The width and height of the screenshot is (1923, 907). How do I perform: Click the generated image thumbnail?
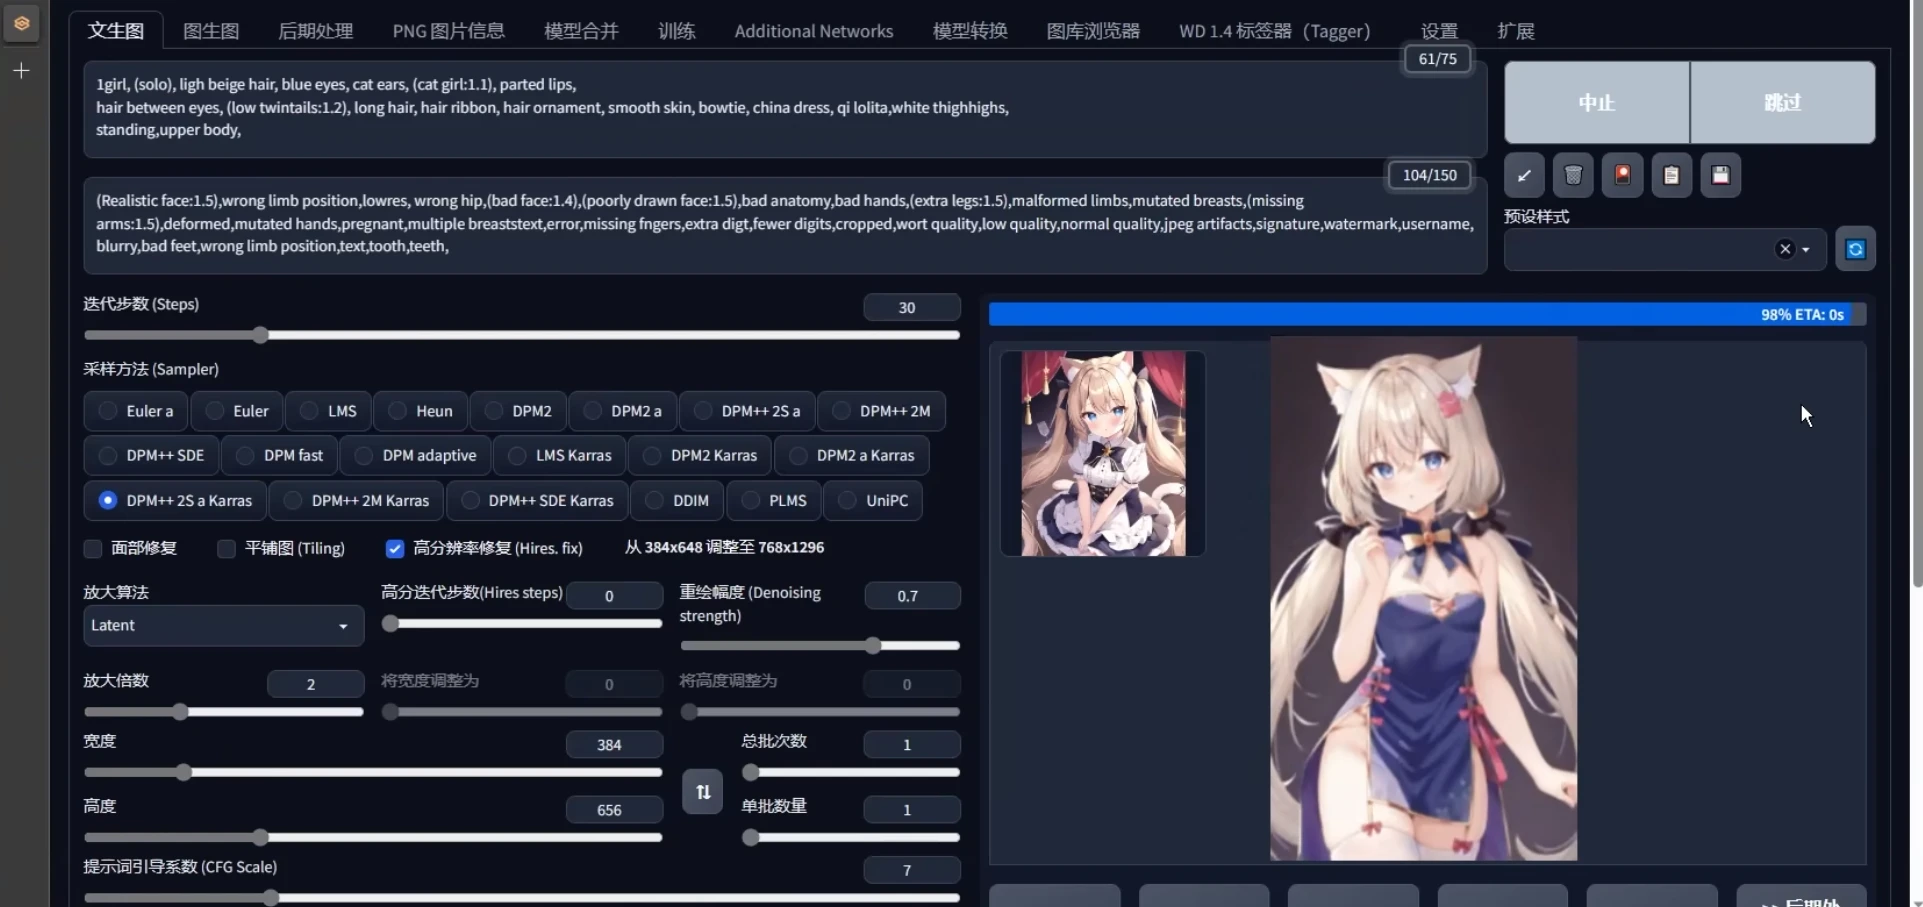click(x=1101, y=453)
